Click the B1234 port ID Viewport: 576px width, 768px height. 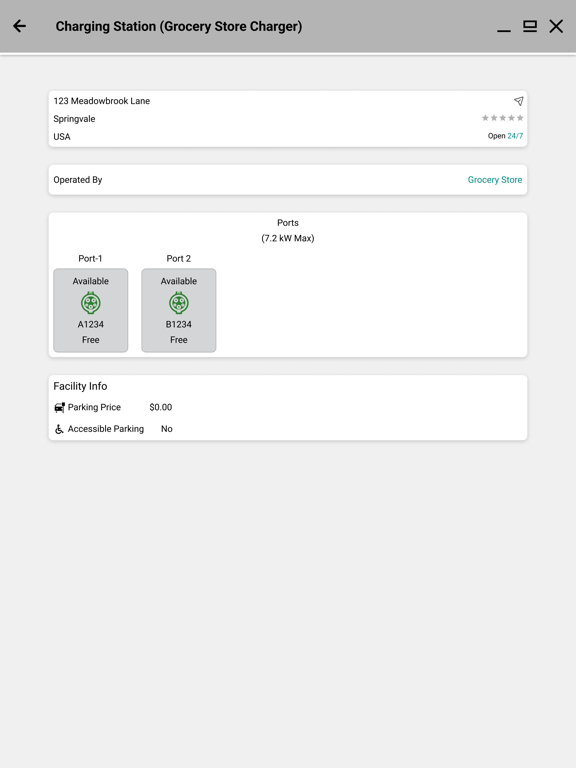click(179, 324)
